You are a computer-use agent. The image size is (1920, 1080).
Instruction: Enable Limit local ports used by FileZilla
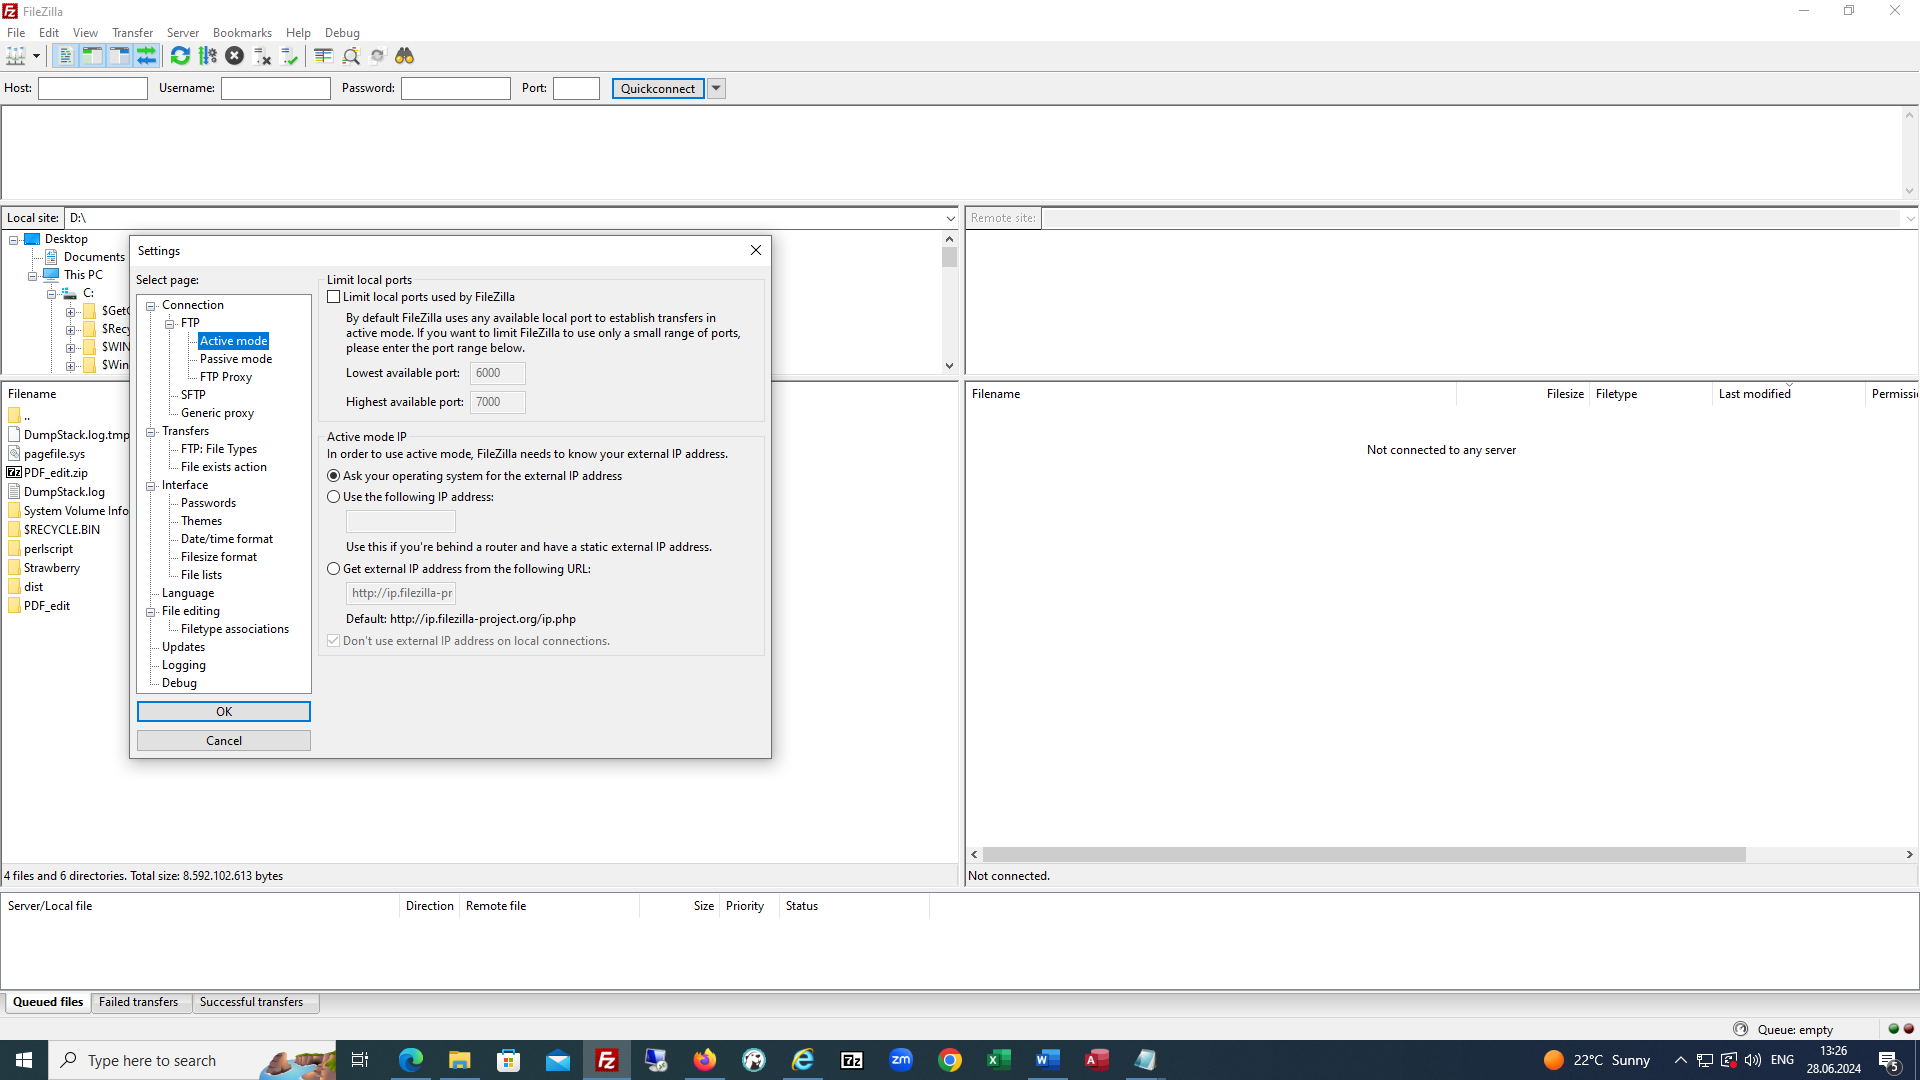[334, 297]
